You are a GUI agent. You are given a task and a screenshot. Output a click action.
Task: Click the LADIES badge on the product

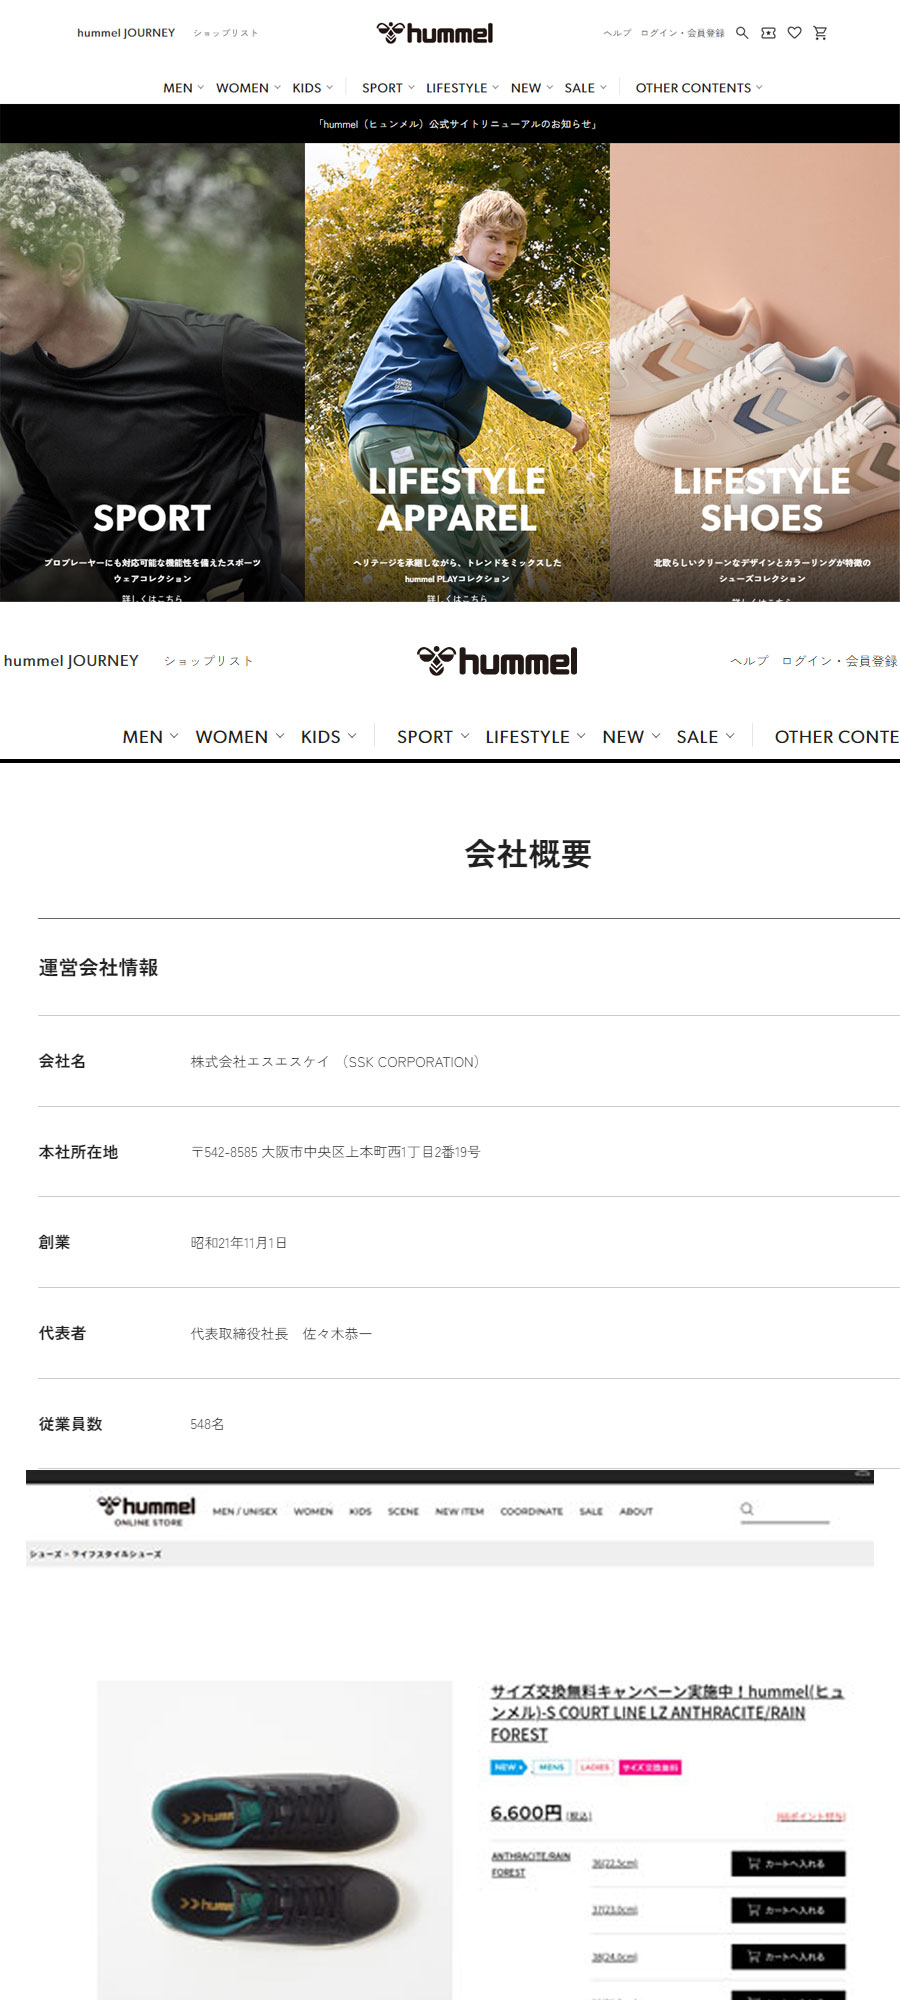point(595,1767)
